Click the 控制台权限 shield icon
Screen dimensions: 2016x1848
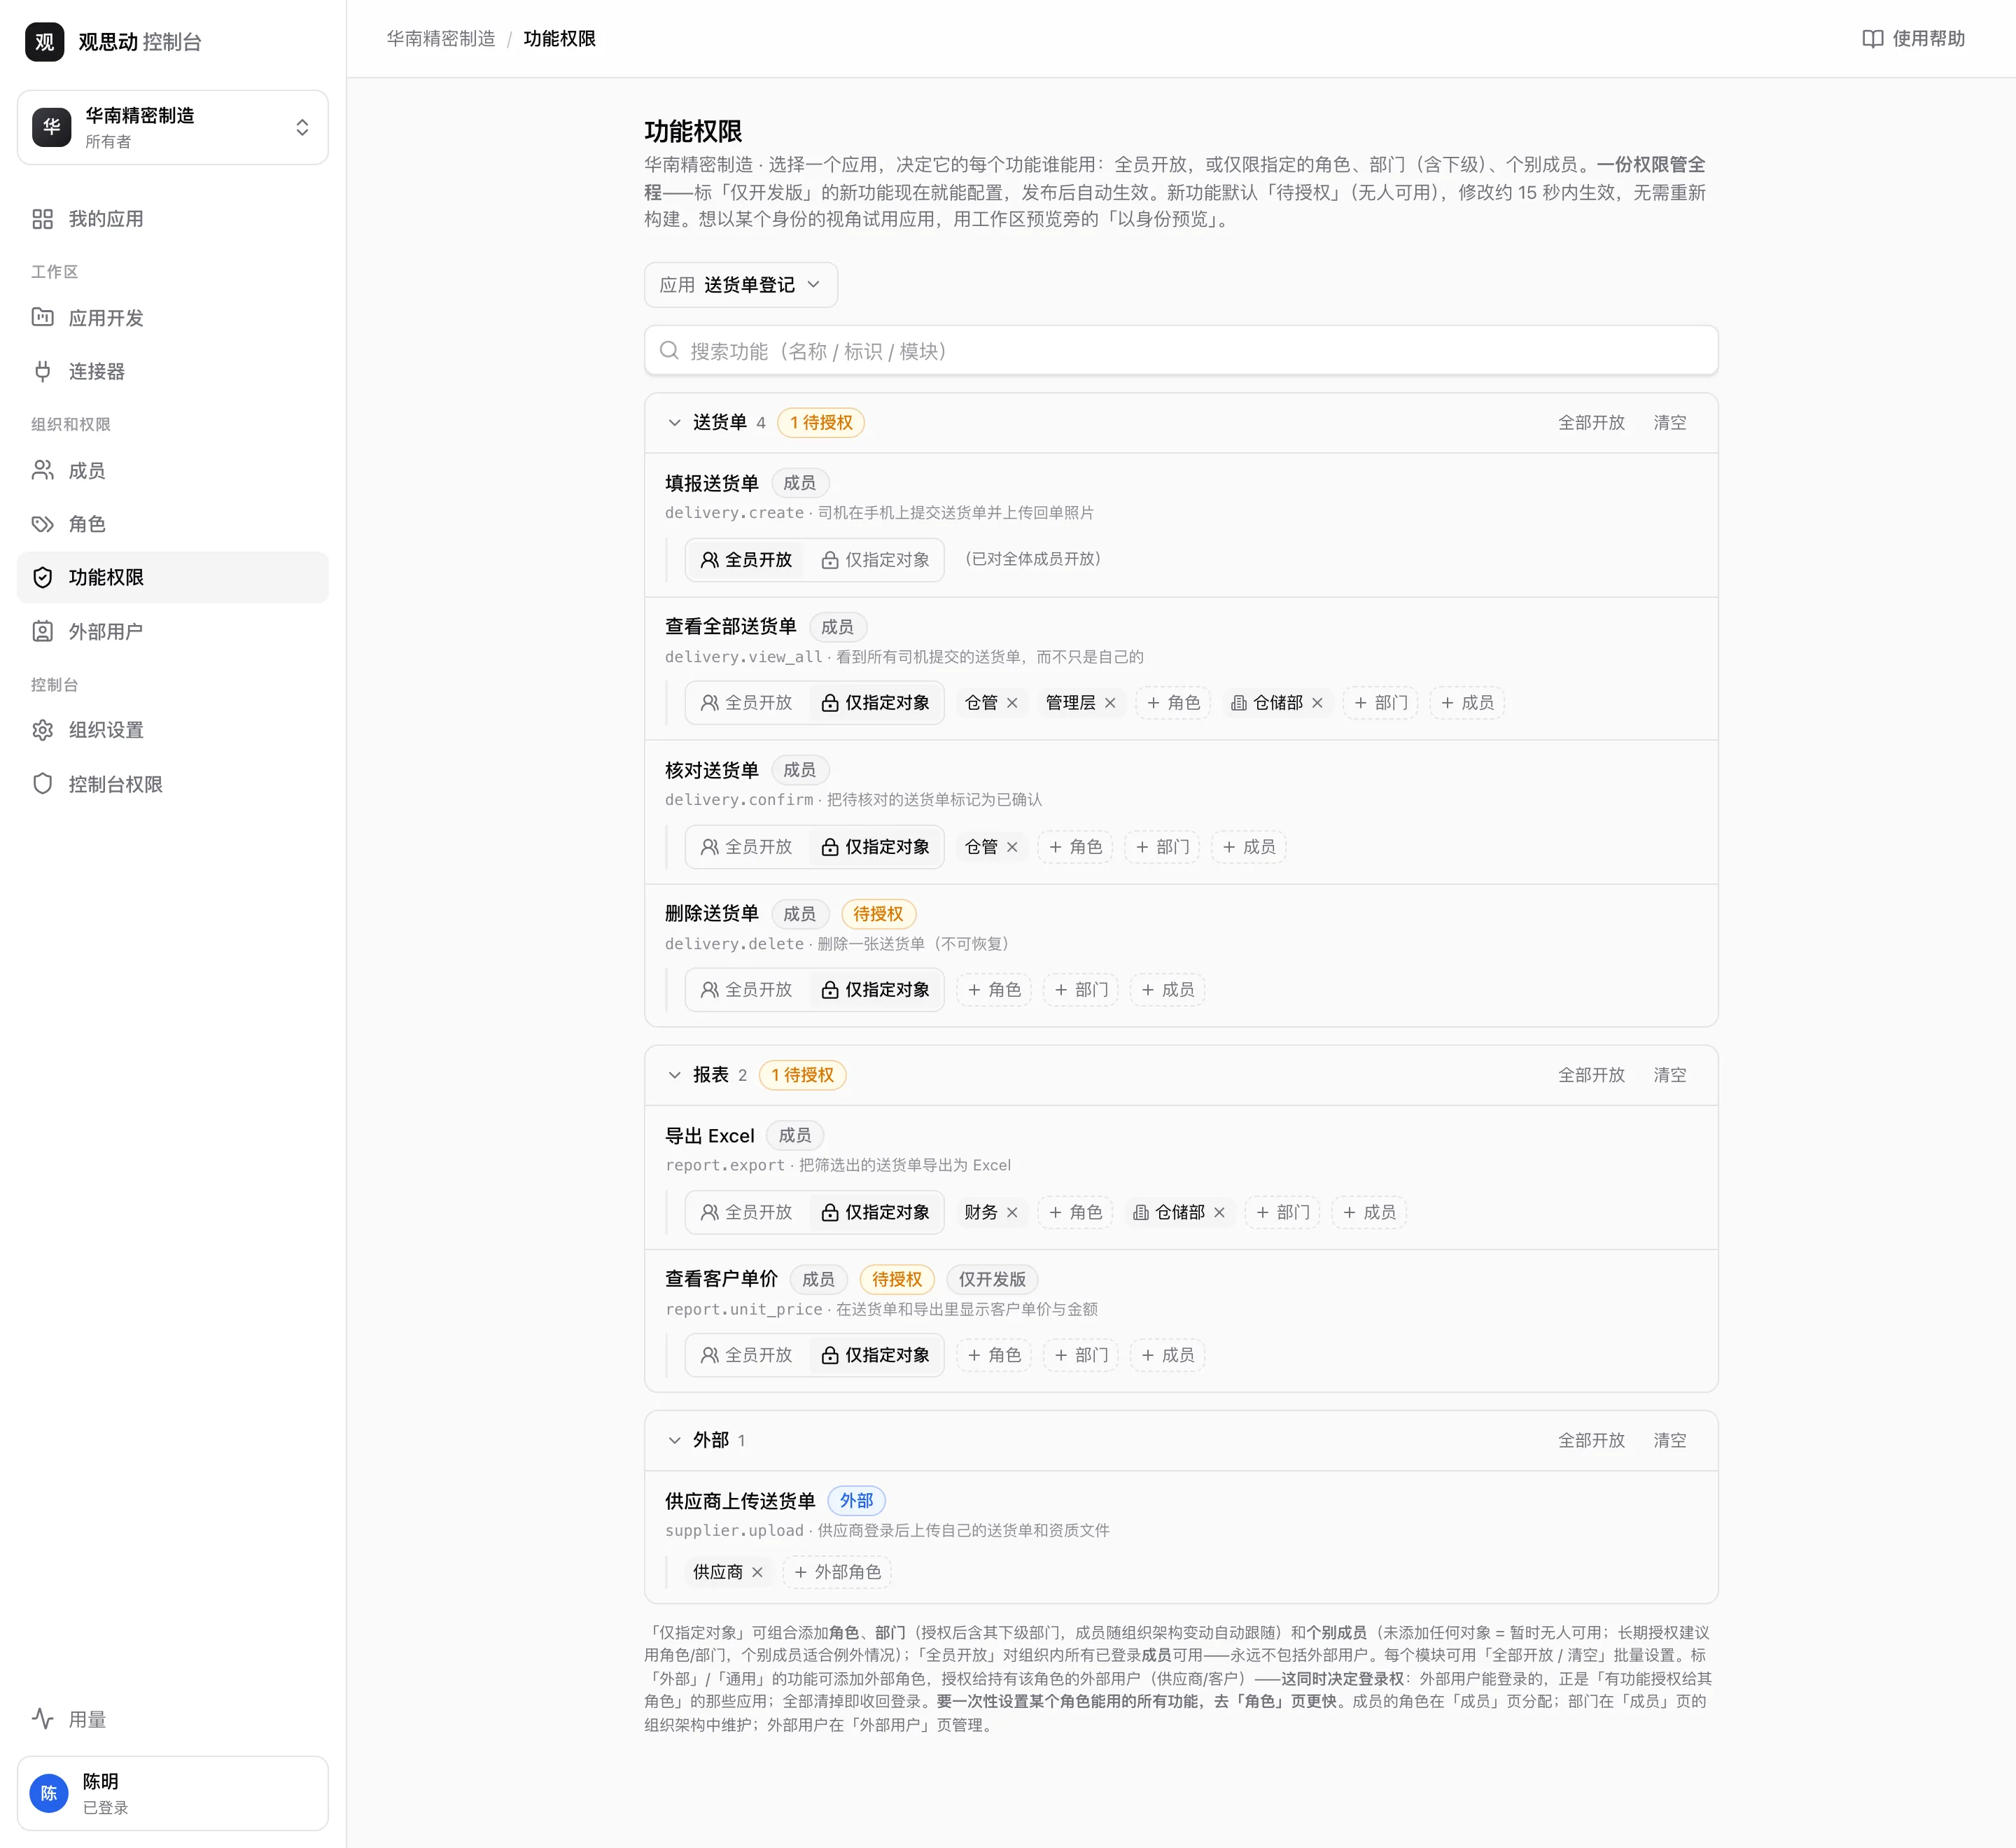(42, 784)
